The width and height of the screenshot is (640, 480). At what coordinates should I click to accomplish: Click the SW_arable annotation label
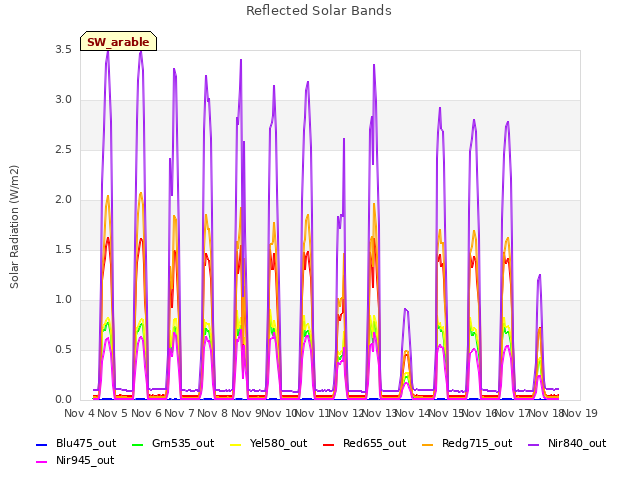tap(118, 42)
